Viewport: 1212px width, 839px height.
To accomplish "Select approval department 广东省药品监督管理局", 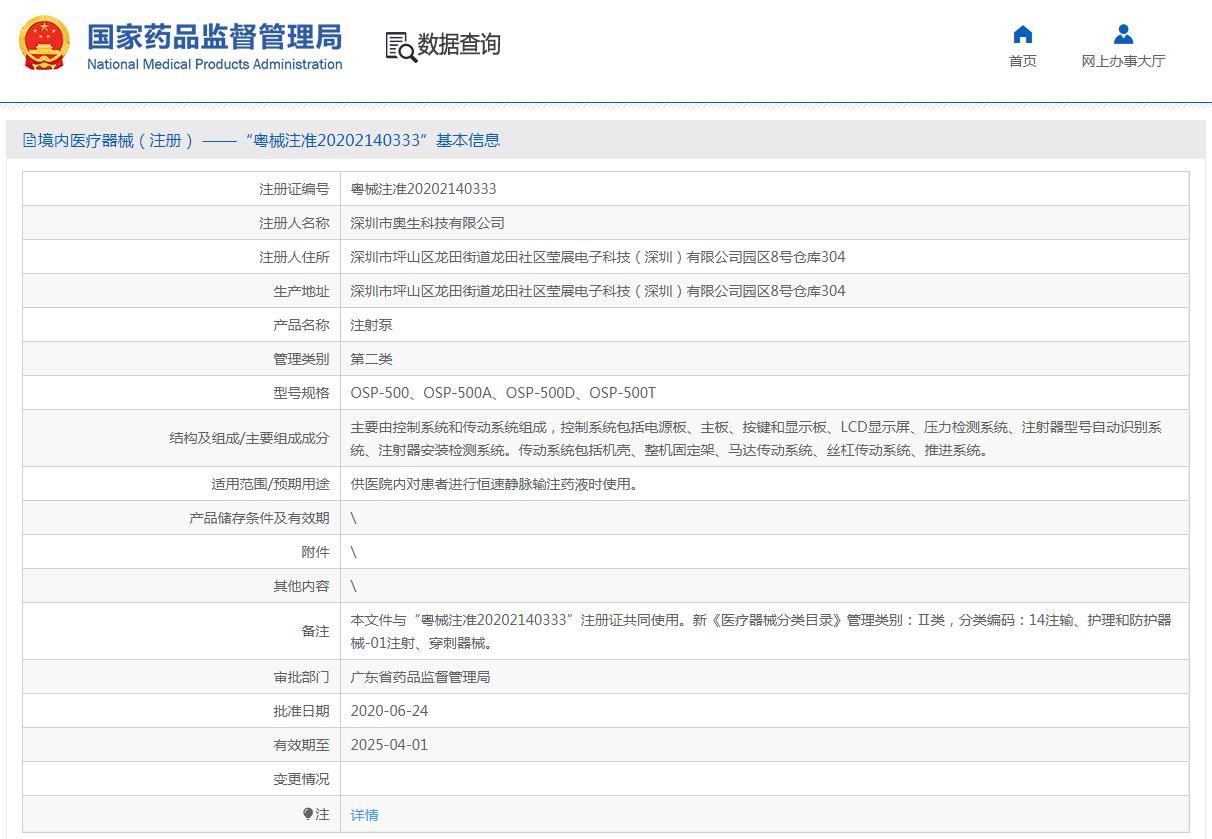I will (x=421, y=677).
